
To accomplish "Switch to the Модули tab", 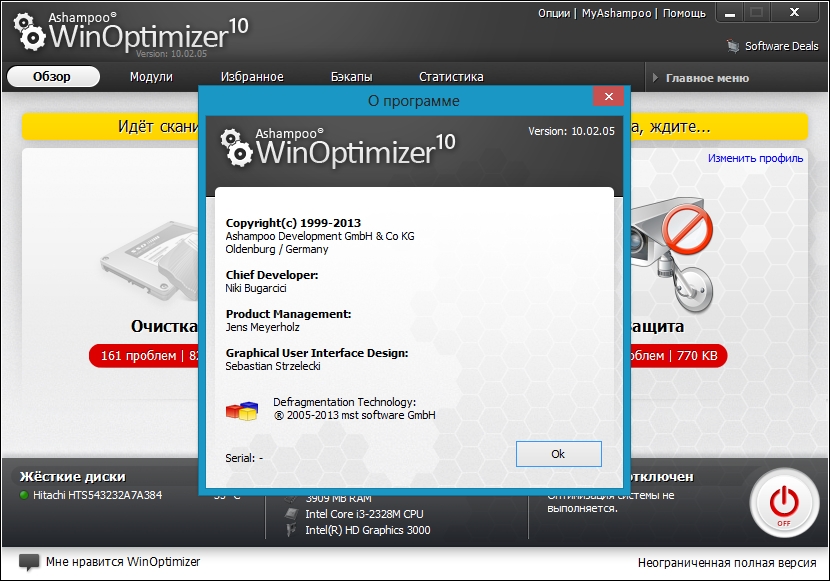I will [x=151, y=77].
